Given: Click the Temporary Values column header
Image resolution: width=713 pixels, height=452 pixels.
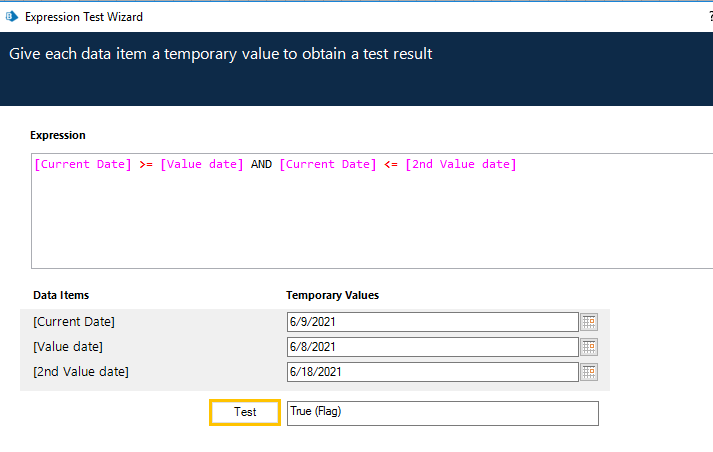Looking at the screenshot, I should click(332, 295).
